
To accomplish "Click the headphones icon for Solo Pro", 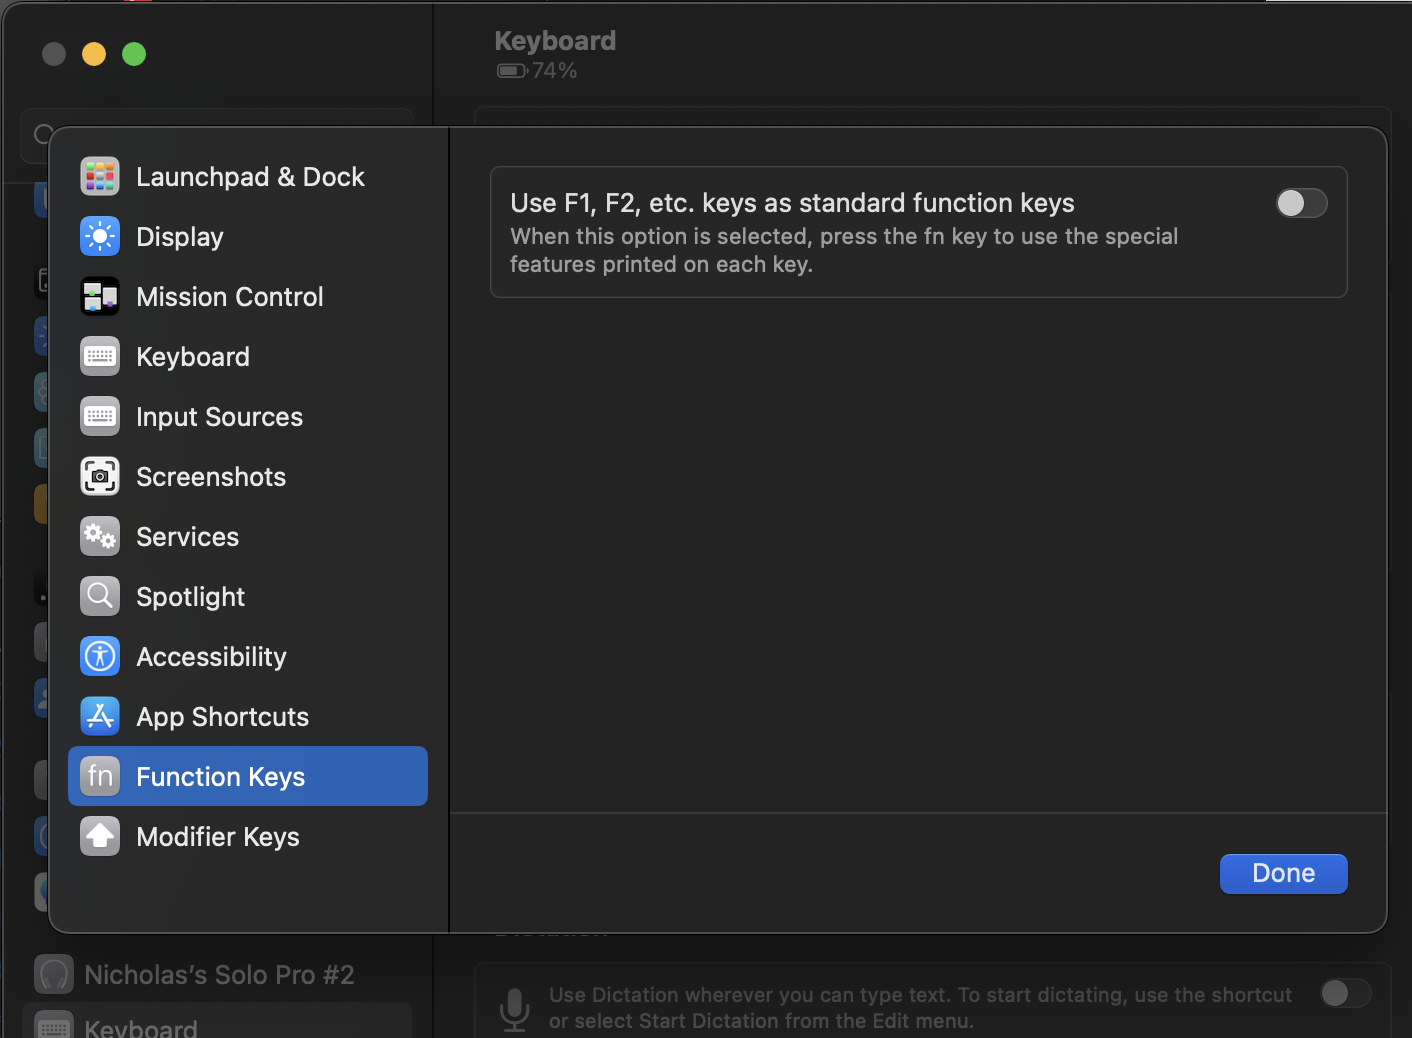I will coord(54,975).
